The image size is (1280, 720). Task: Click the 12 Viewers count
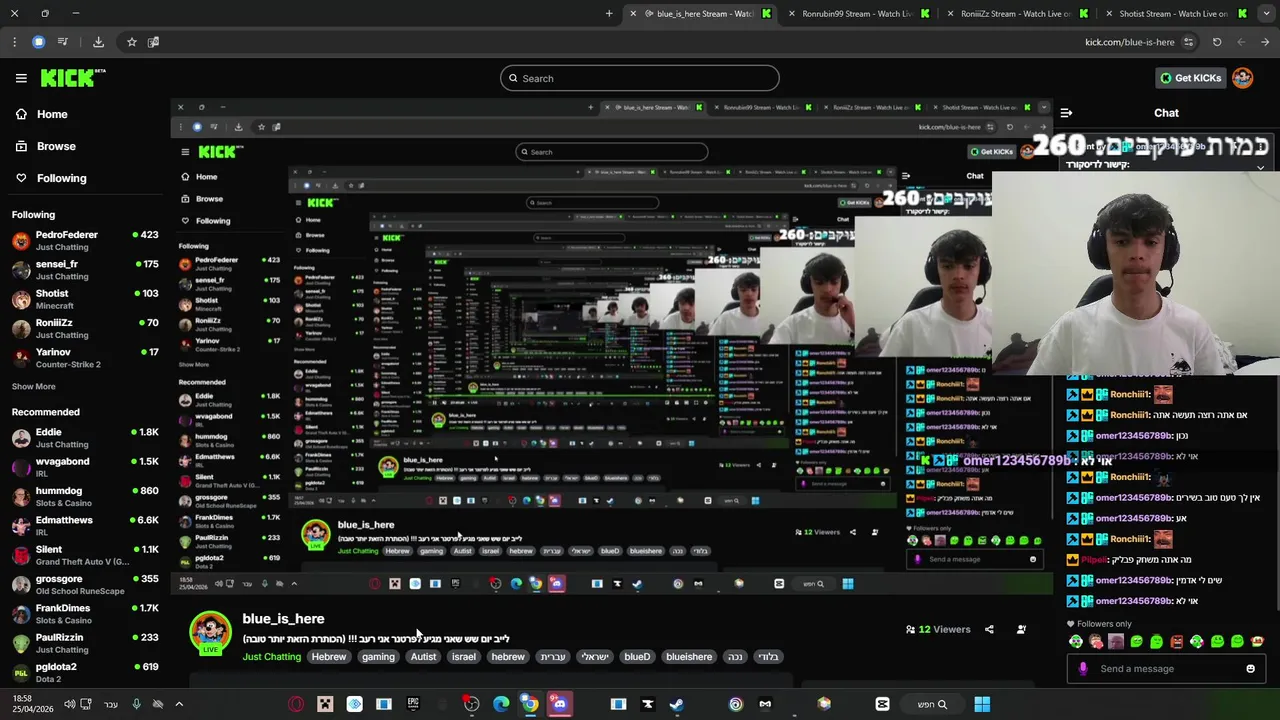coord(938,629)
